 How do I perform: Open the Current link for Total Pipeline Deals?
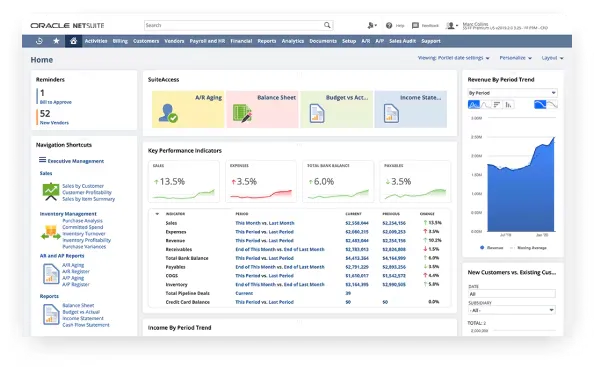click(x=244, y=293)
